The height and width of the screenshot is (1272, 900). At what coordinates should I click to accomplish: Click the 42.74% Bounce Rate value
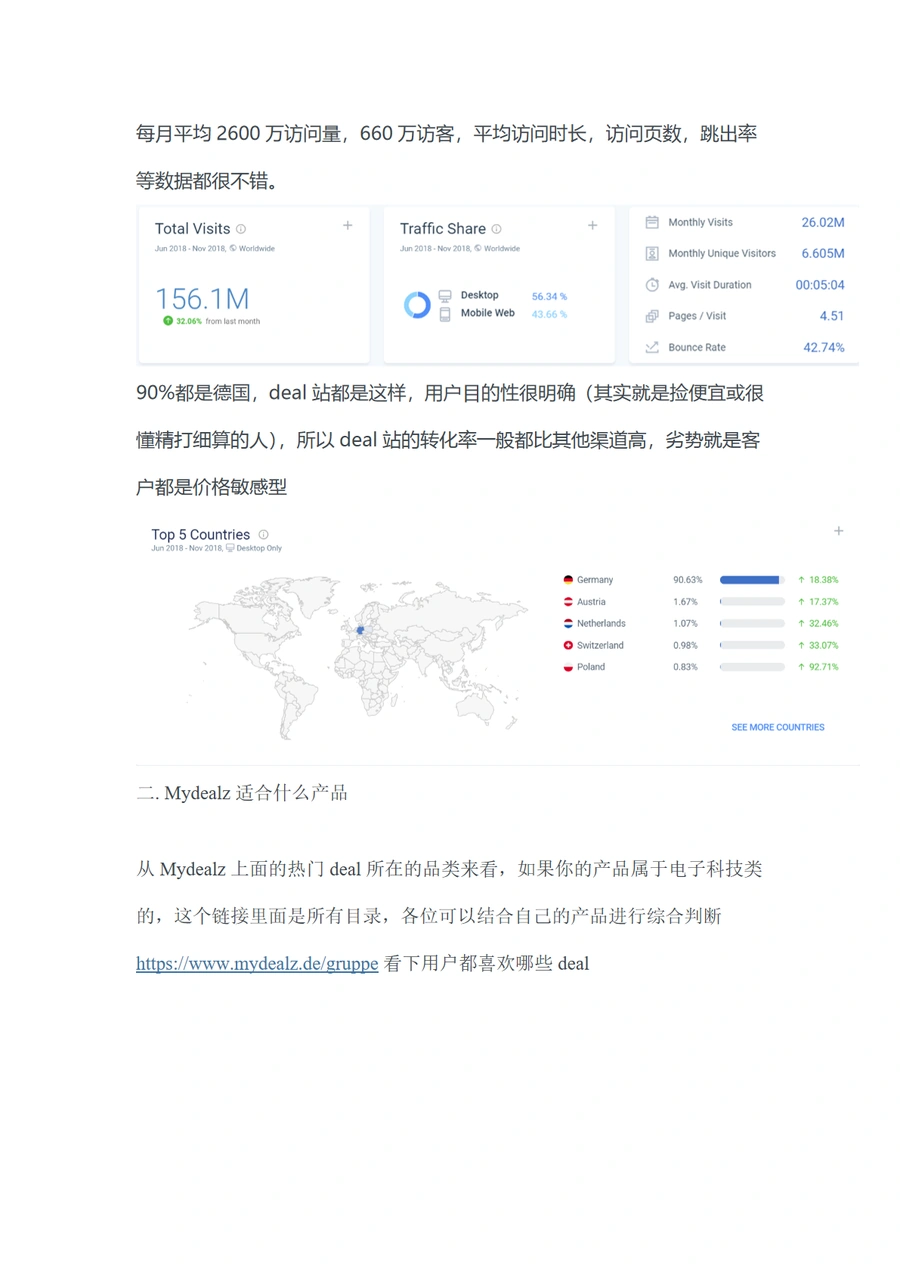pyautogui.click(x=824, y=347)
